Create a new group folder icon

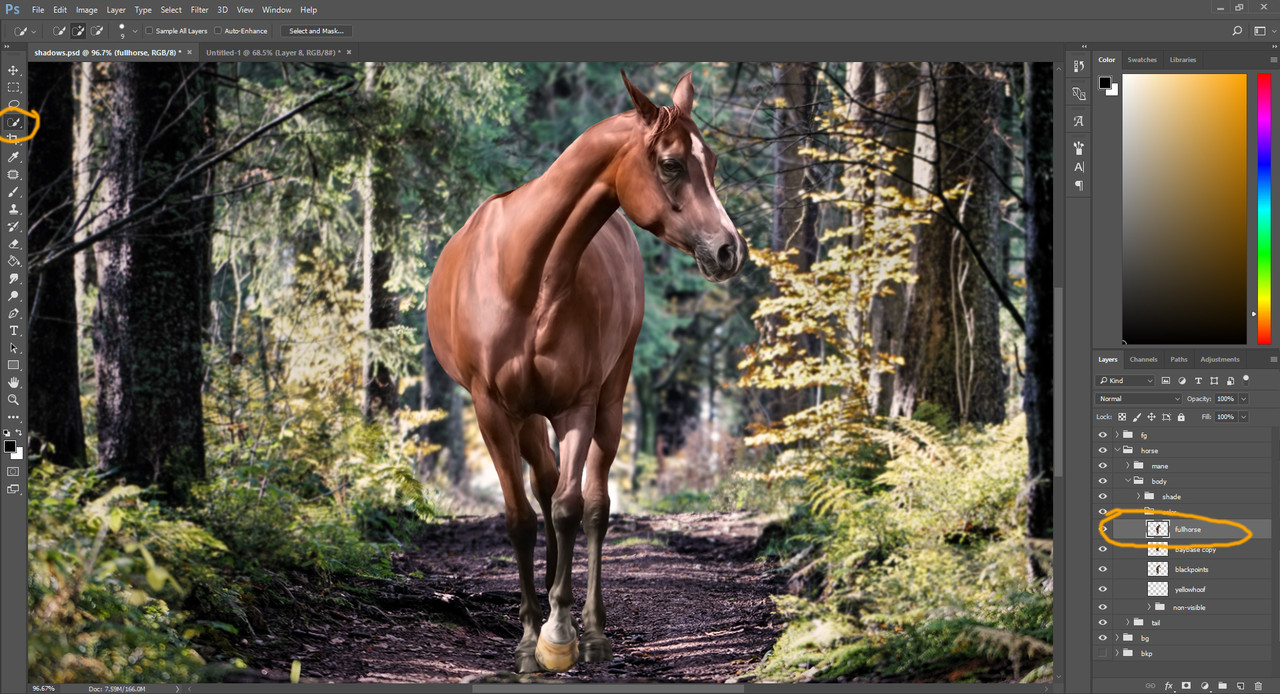pos(1222,686)
